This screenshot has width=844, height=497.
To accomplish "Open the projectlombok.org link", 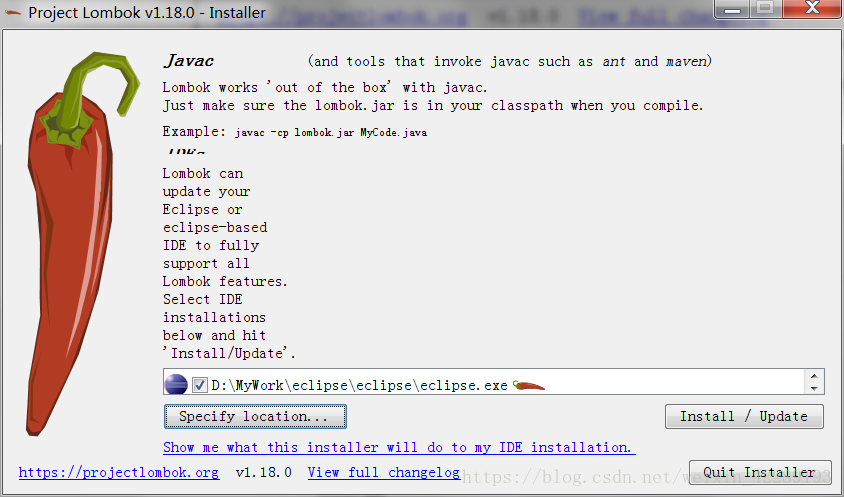I will point(119,473).
